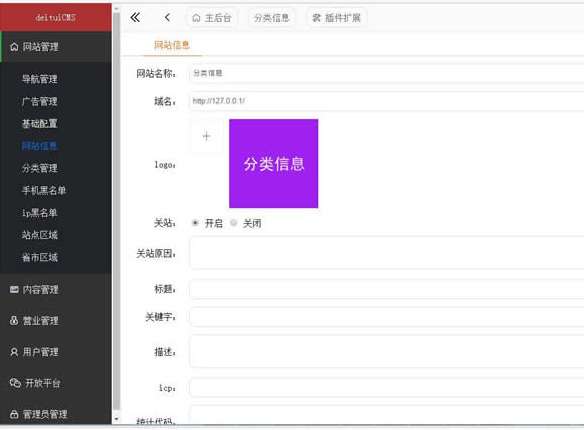Viewport: 584px width, 430px height.
Task: Focus the 关键字 input field
Action: (387, 317)
